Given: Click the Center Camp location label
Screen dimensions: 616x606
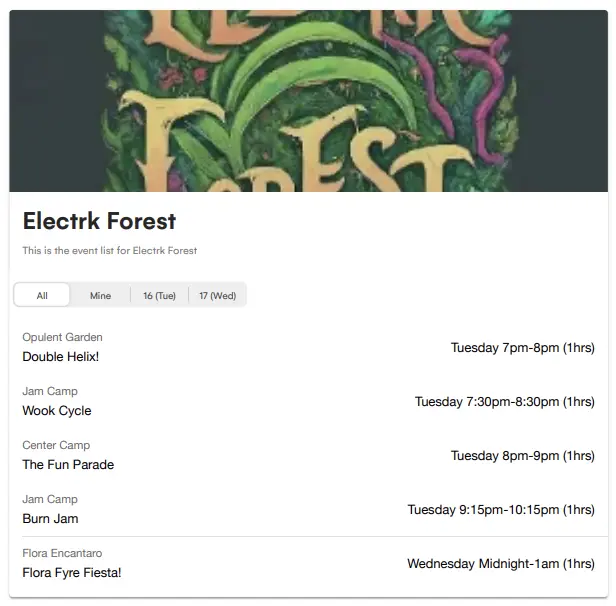Looking at the screenshot, I should pos(56,445).
